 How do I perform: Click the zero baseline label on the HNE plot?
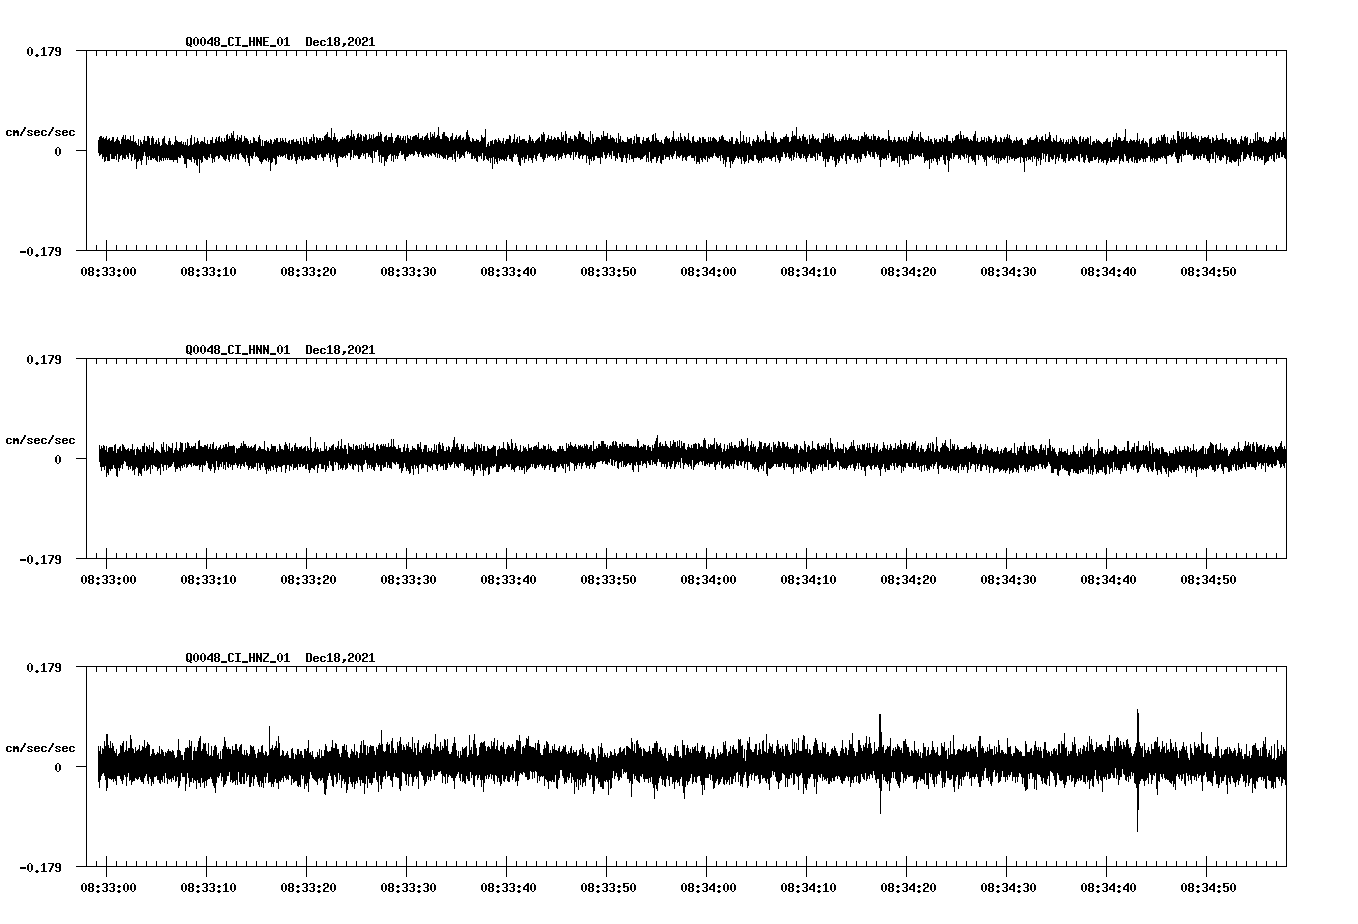(58, 151)
